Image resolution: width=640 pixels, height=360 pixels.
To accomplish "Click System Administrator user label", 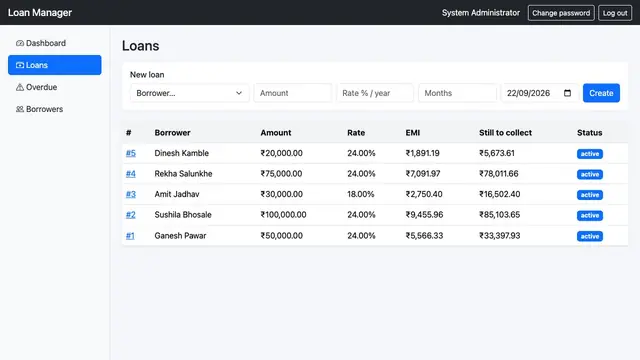I will tap(481, 13).
